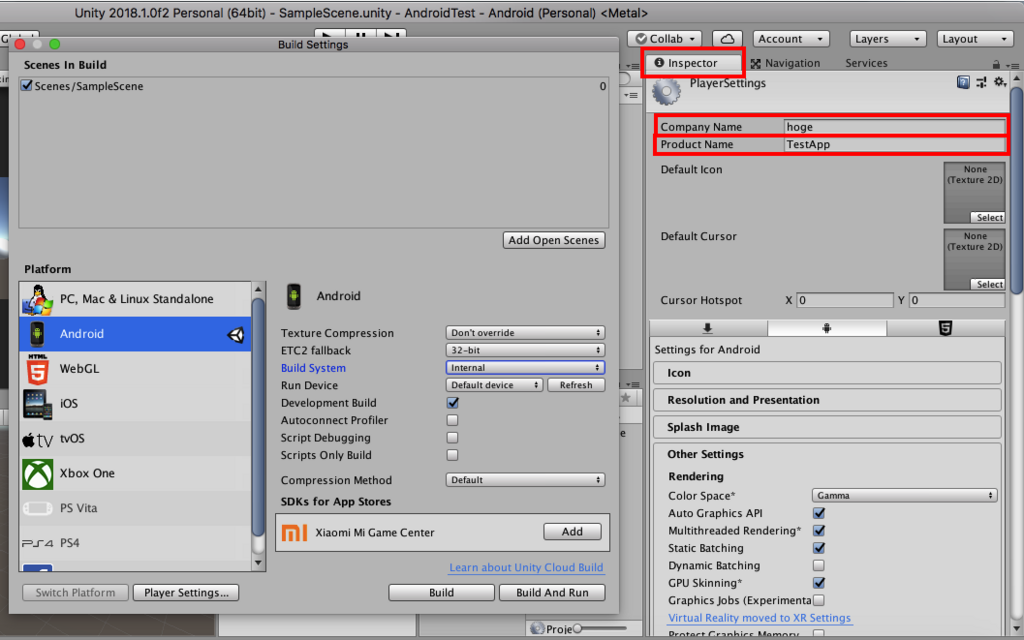Open Learn about Unity Cloud Build link
This screenshot has width=1024, height=640.
[x=526, y=568]
